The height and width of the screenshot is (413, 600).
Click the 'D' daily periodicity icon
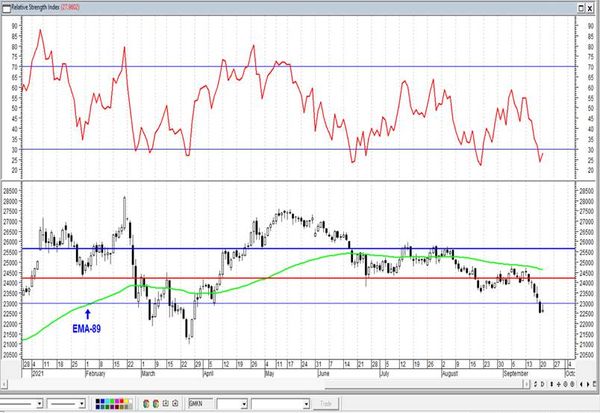click(542, 384)
